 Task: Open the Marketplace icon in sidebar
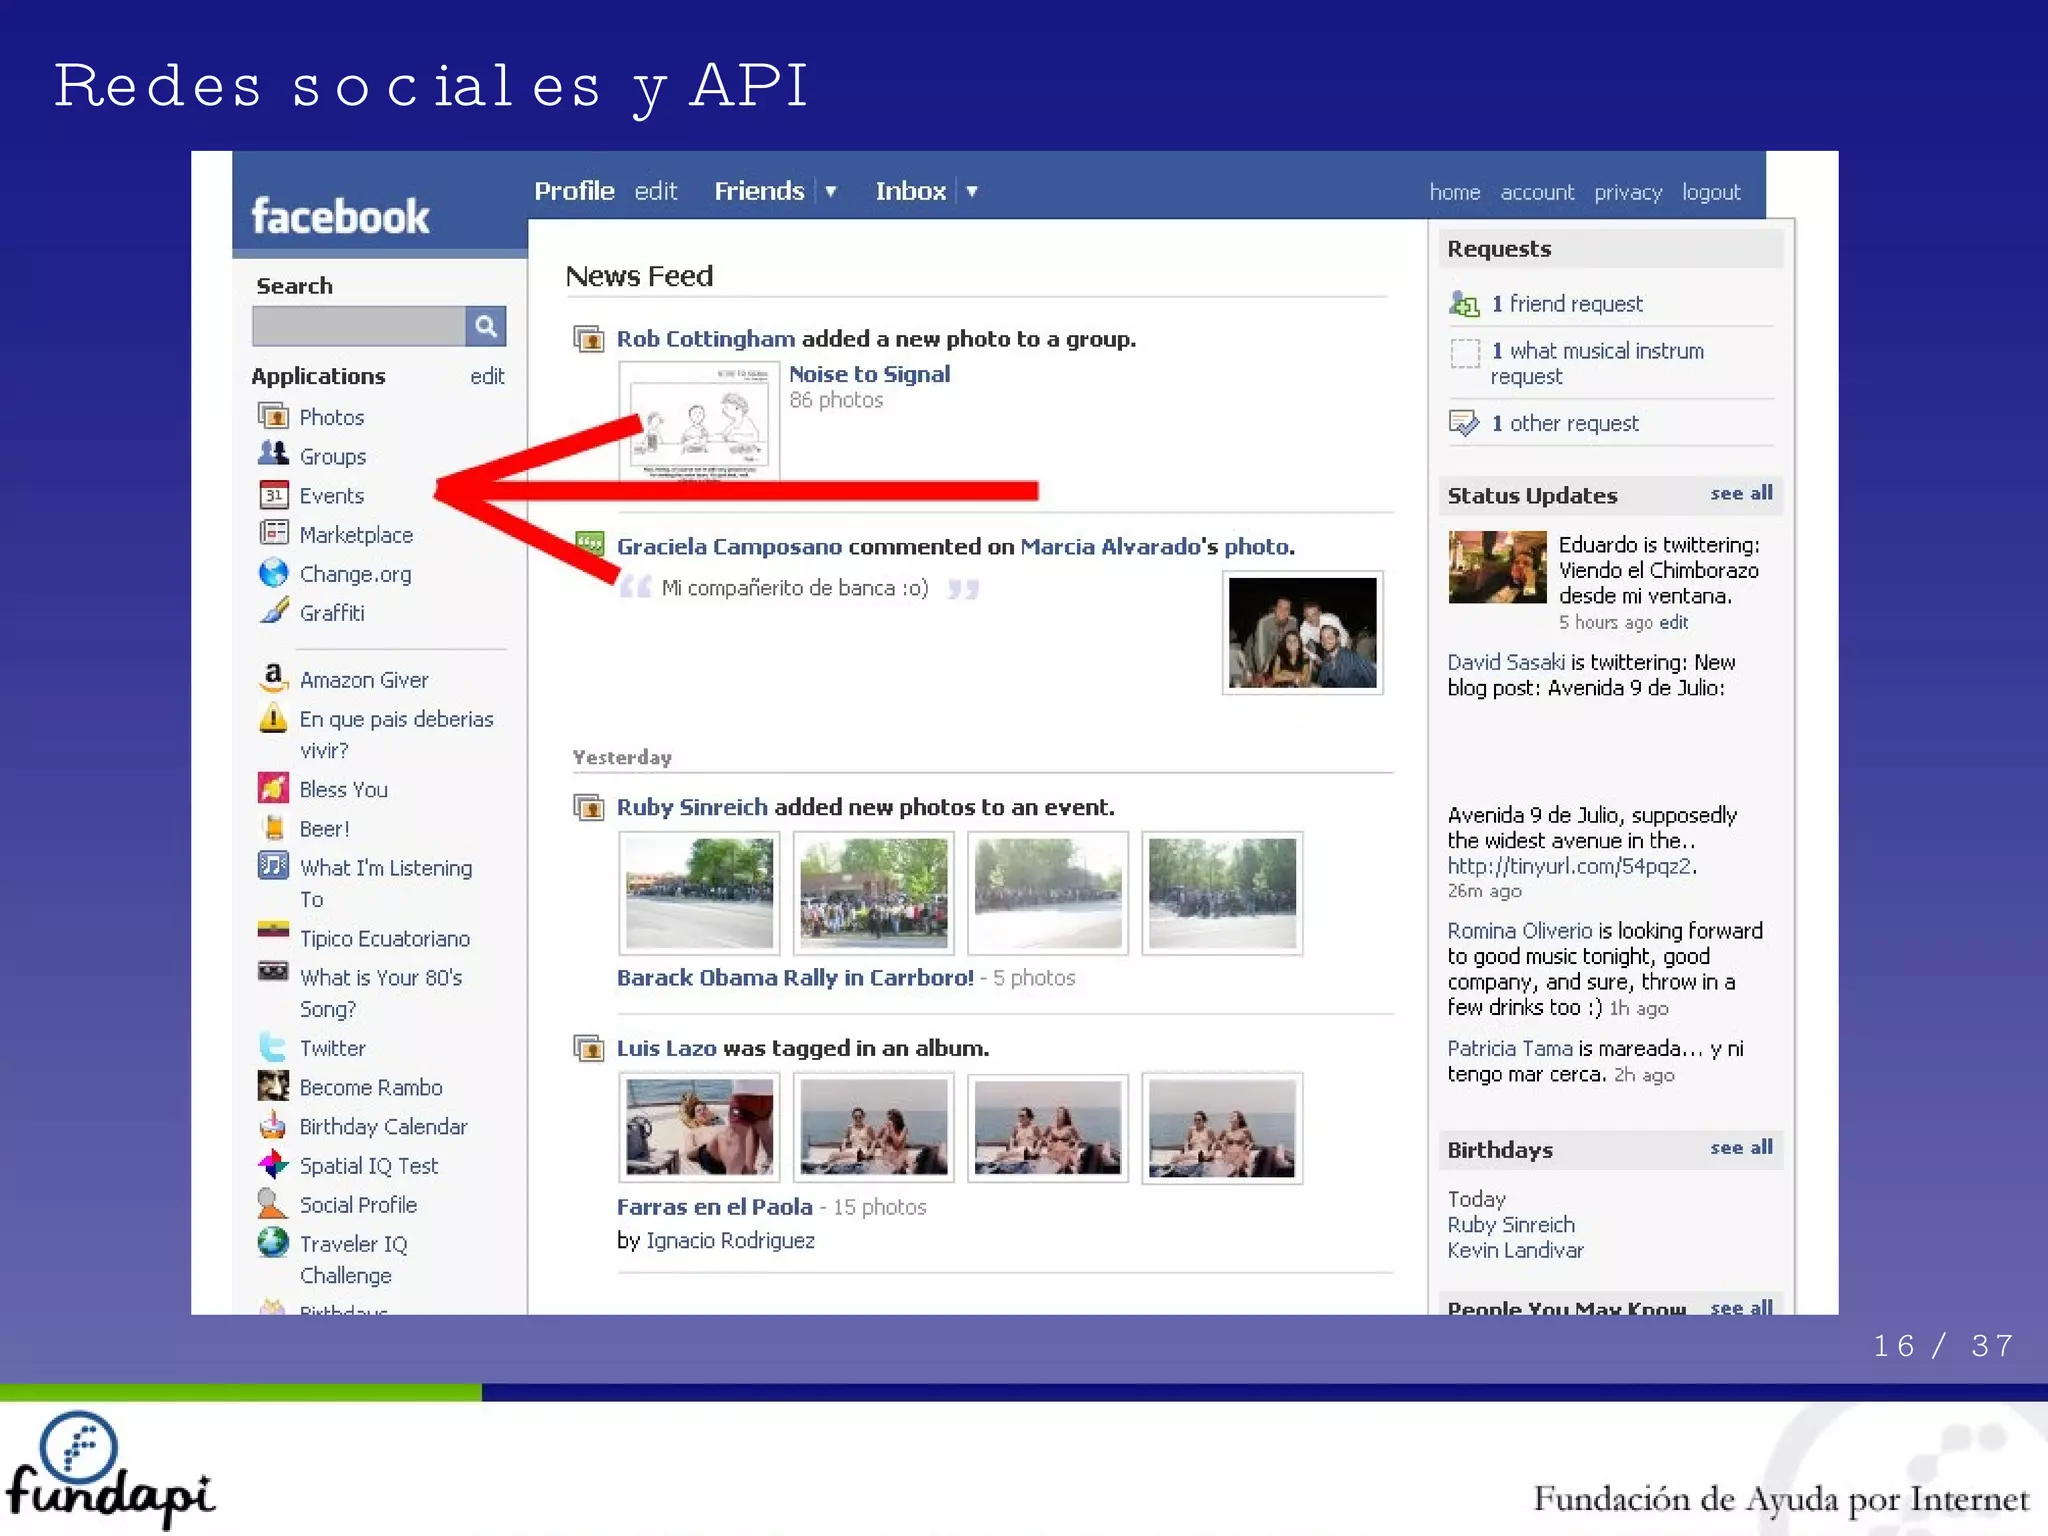point(273,533)
